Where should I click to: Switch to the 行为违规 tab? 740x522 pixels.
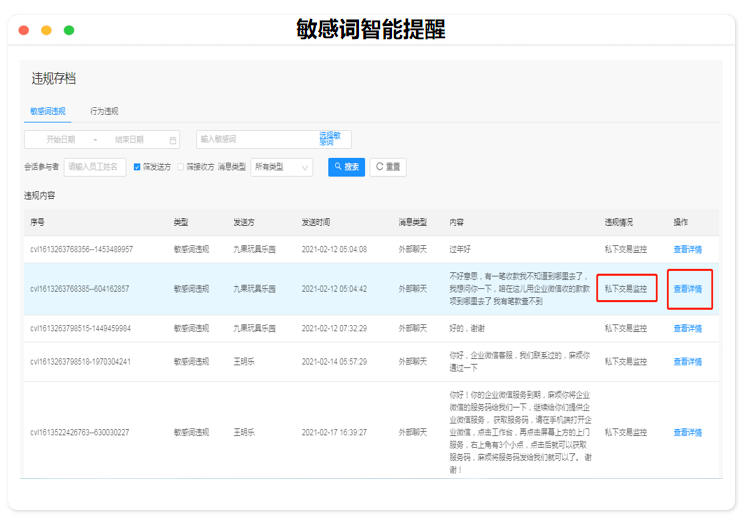[x=104, y=111]
